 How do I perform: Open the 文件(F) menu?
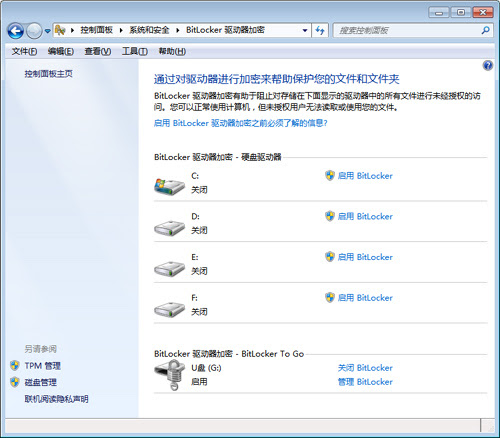click(x=24, y=51)
